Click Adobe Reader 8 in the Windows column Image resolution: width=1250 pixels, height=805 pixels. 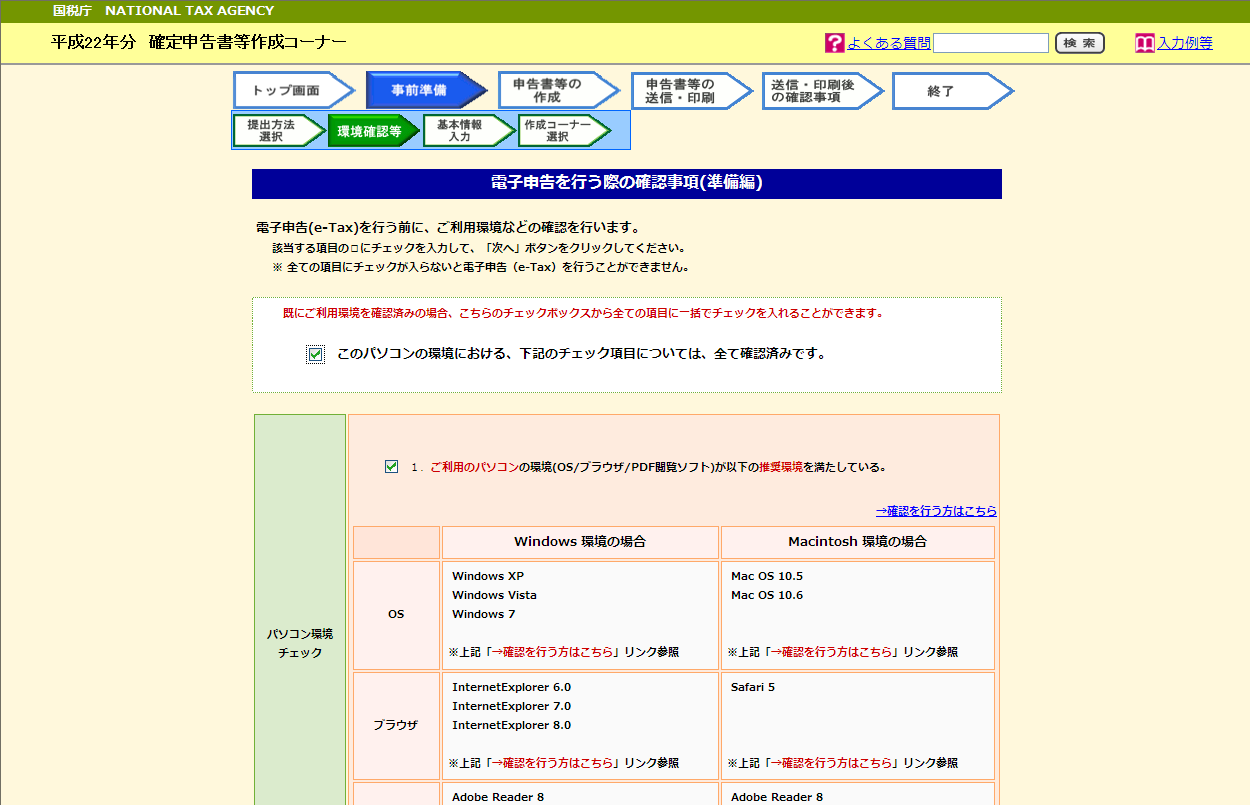pyautogui.click(x=498, y=797)
